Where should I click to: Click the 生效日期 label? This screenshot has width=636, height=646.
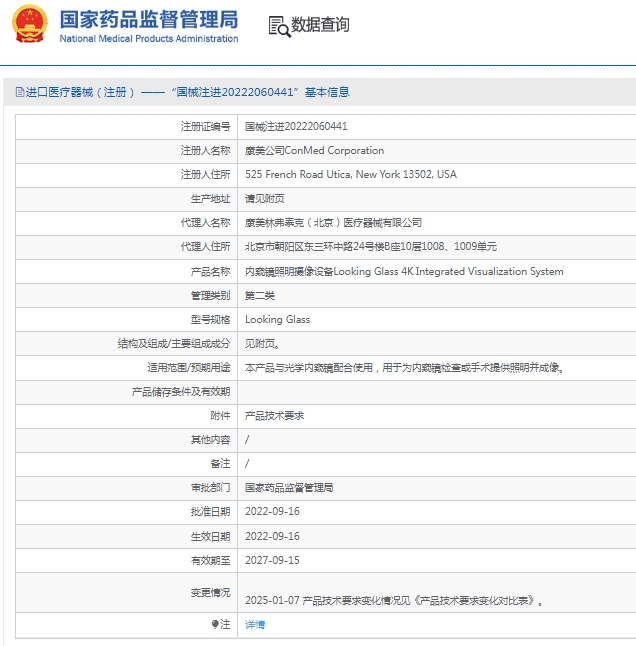coord(210,536)
